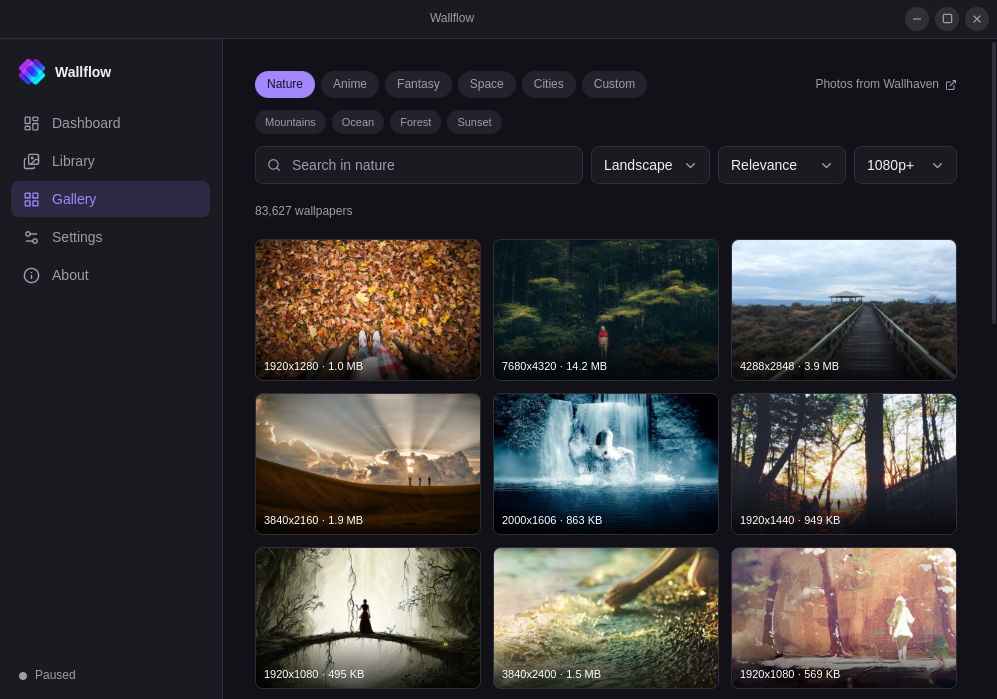This screenshot has height=699, width=997.
Task: Select the boardwalk wallpaper 4288x2848
Action: click(x=844, y=310)
